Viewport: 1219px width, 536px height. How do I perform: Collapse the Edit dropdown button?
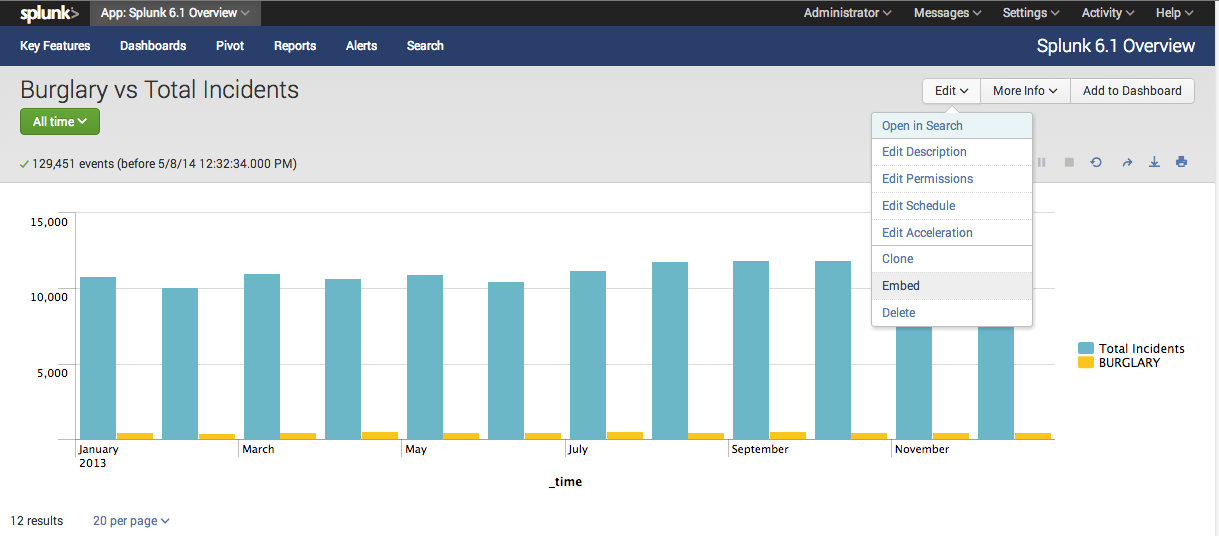click(951, 90)
